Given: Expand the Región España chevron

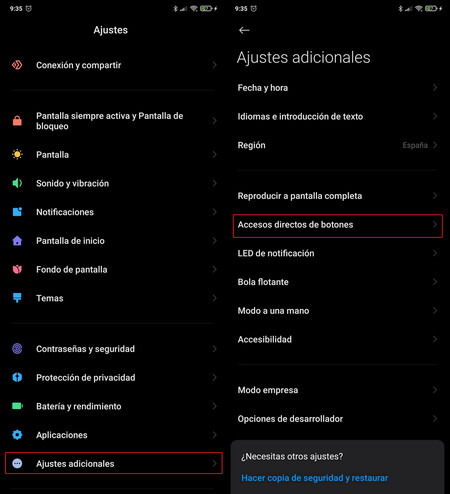Looking at the screenshot, I should click(x=435, y=145).
